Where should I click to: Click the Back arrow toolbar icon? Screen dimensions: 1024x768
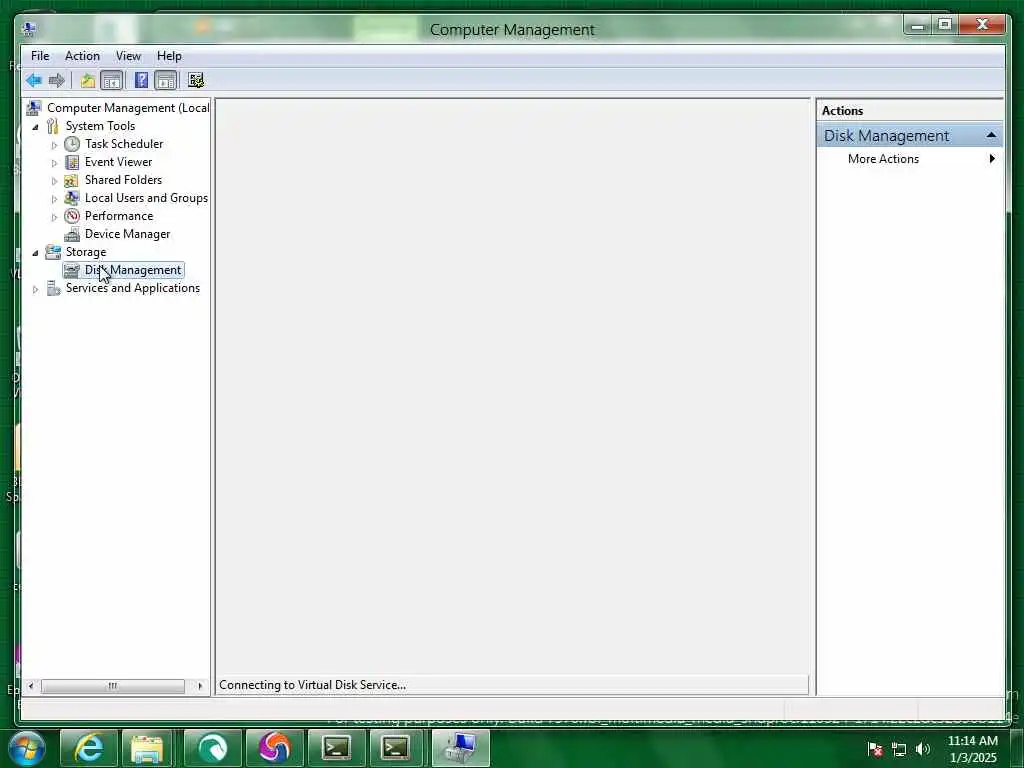[x=34, y=80]
